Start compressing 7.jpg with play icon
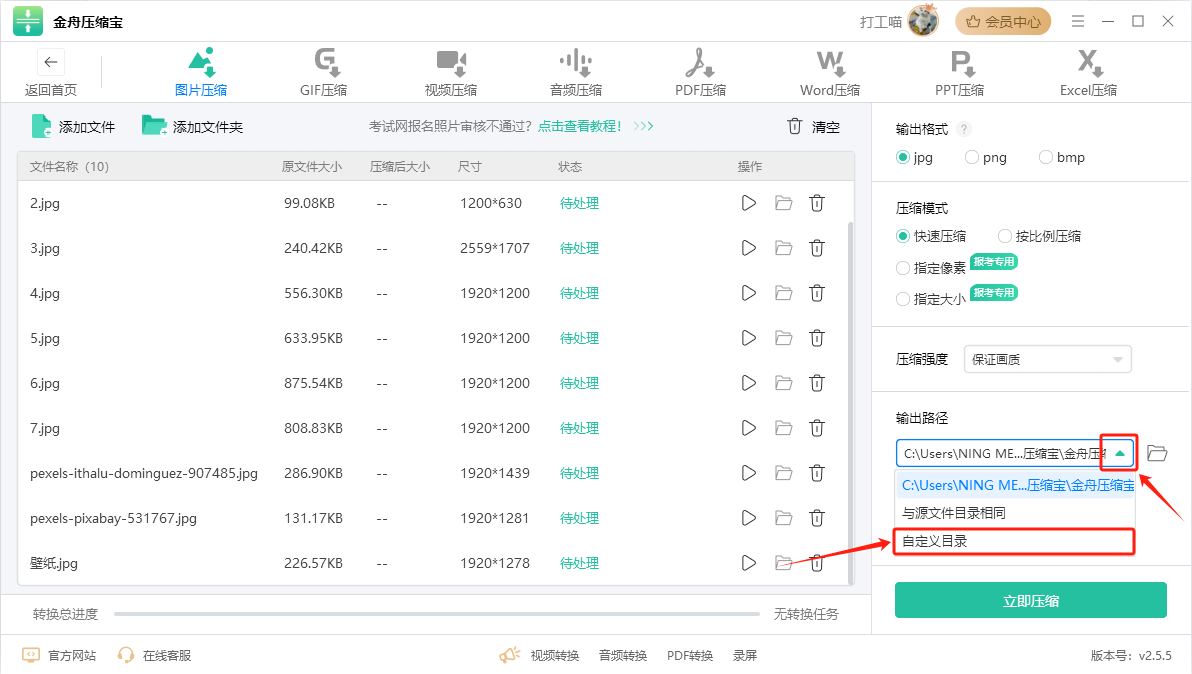The width and height of the screenshot is (1192, 674). coord(749,428)
